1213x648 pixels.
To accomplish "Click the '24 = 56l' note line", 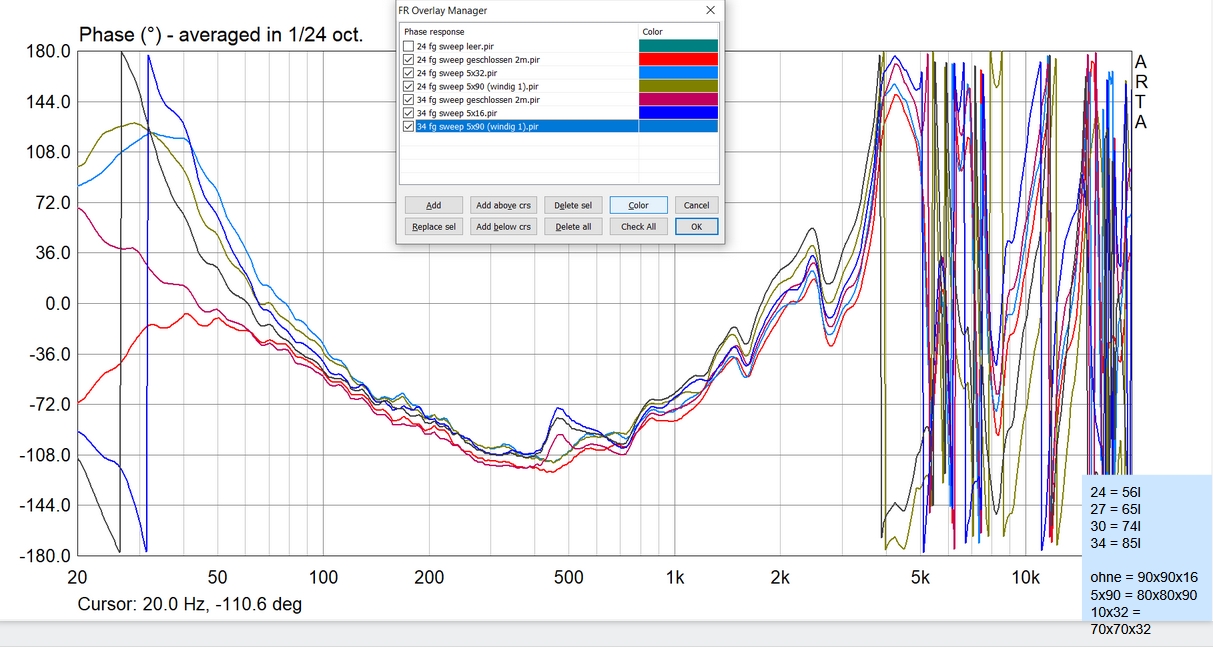I will [1115, 492].
